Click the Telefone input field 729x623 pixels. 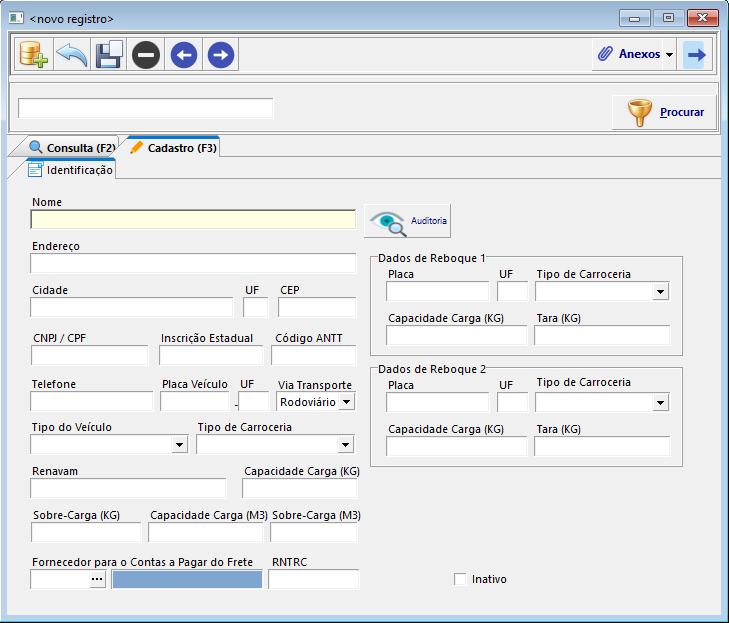pos(92,401)
